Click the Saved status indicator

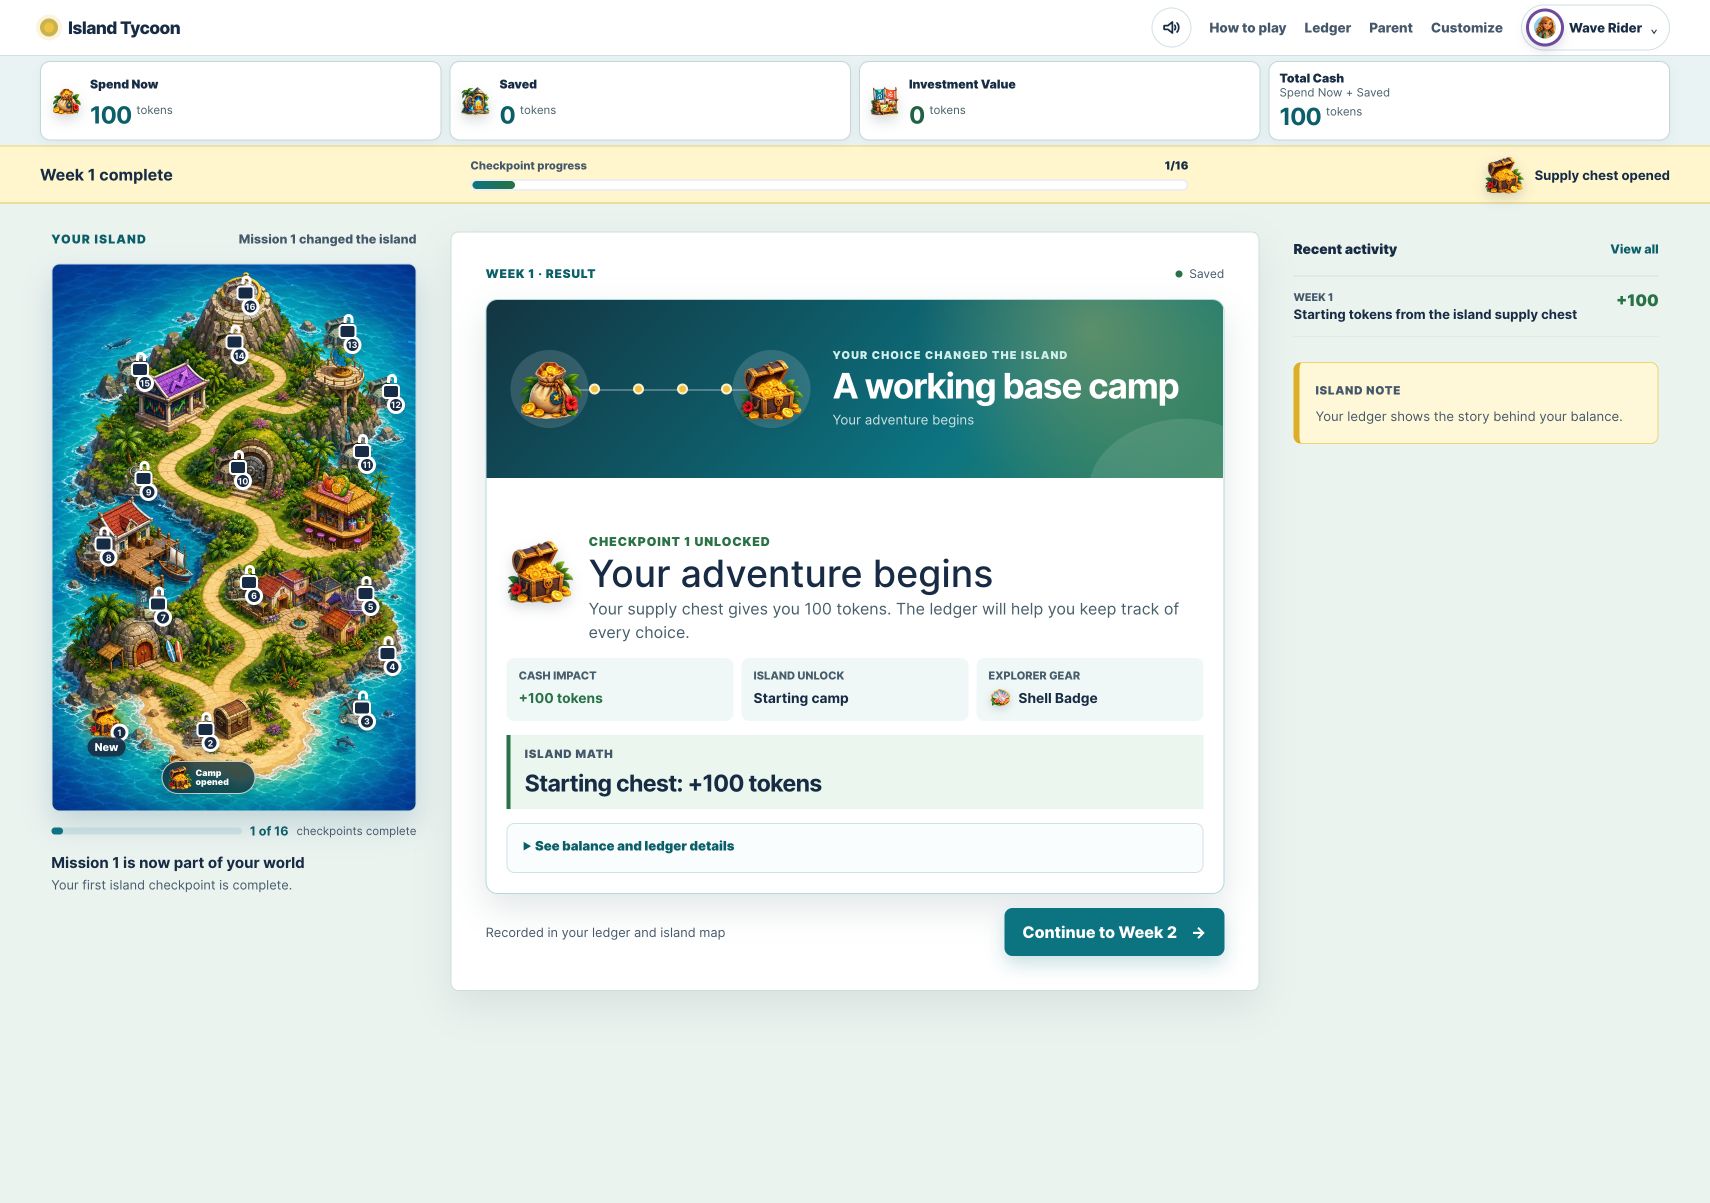pyautogui.click(x=1199, y=274)
